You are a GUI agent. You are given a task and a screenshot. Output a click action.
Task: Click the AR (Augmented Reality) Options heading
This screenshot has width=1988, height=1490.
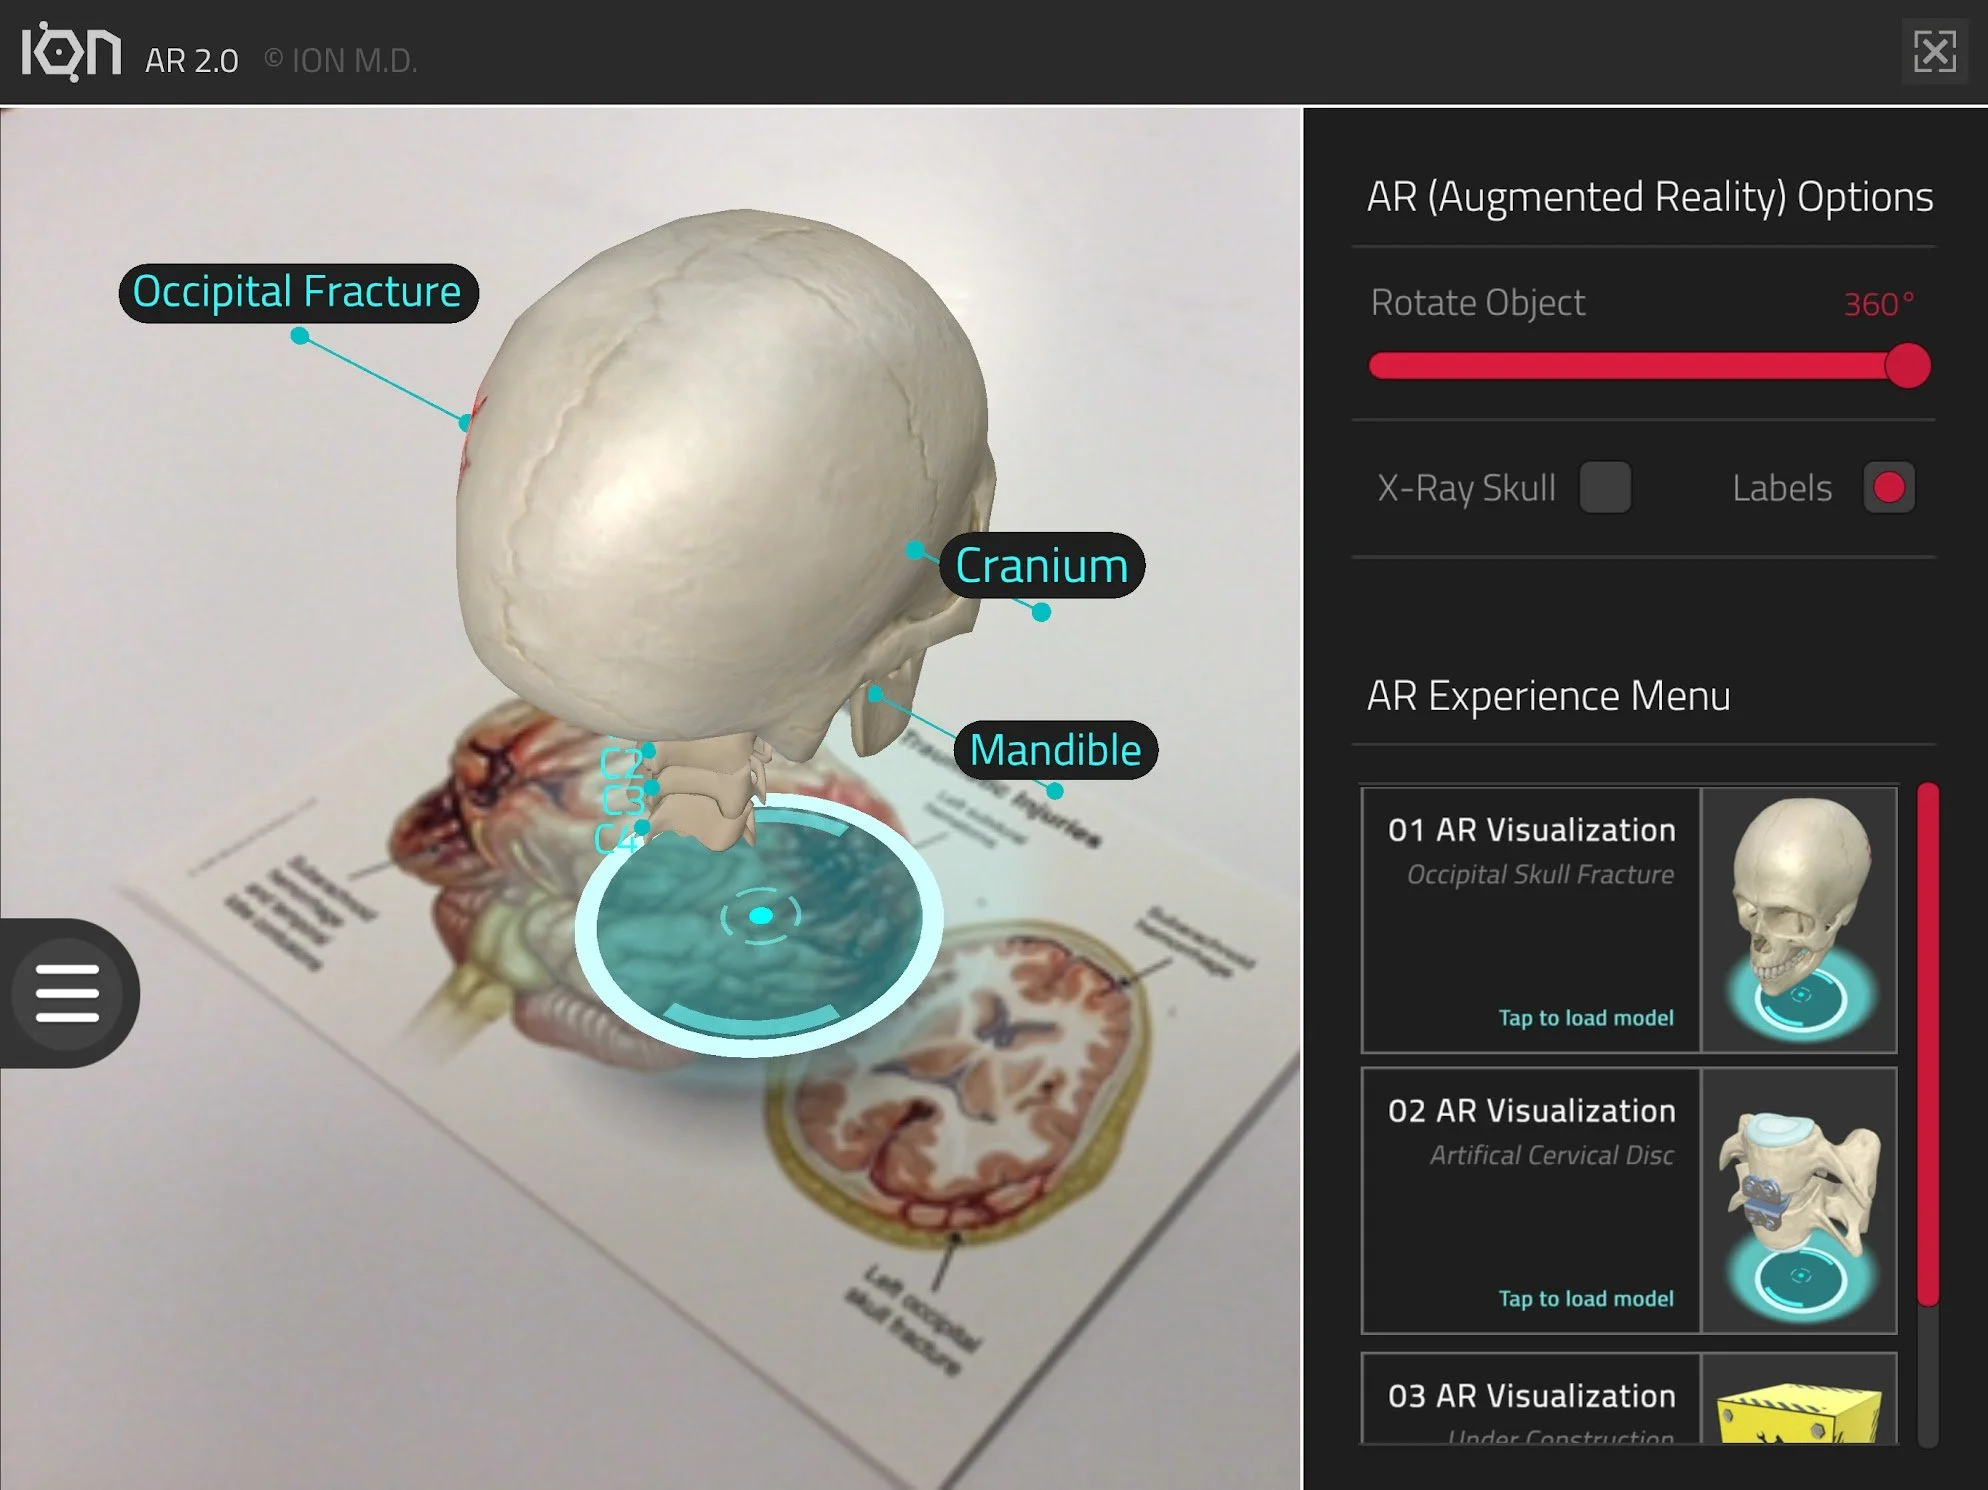pyautogui.click(x=1650, y=197)
